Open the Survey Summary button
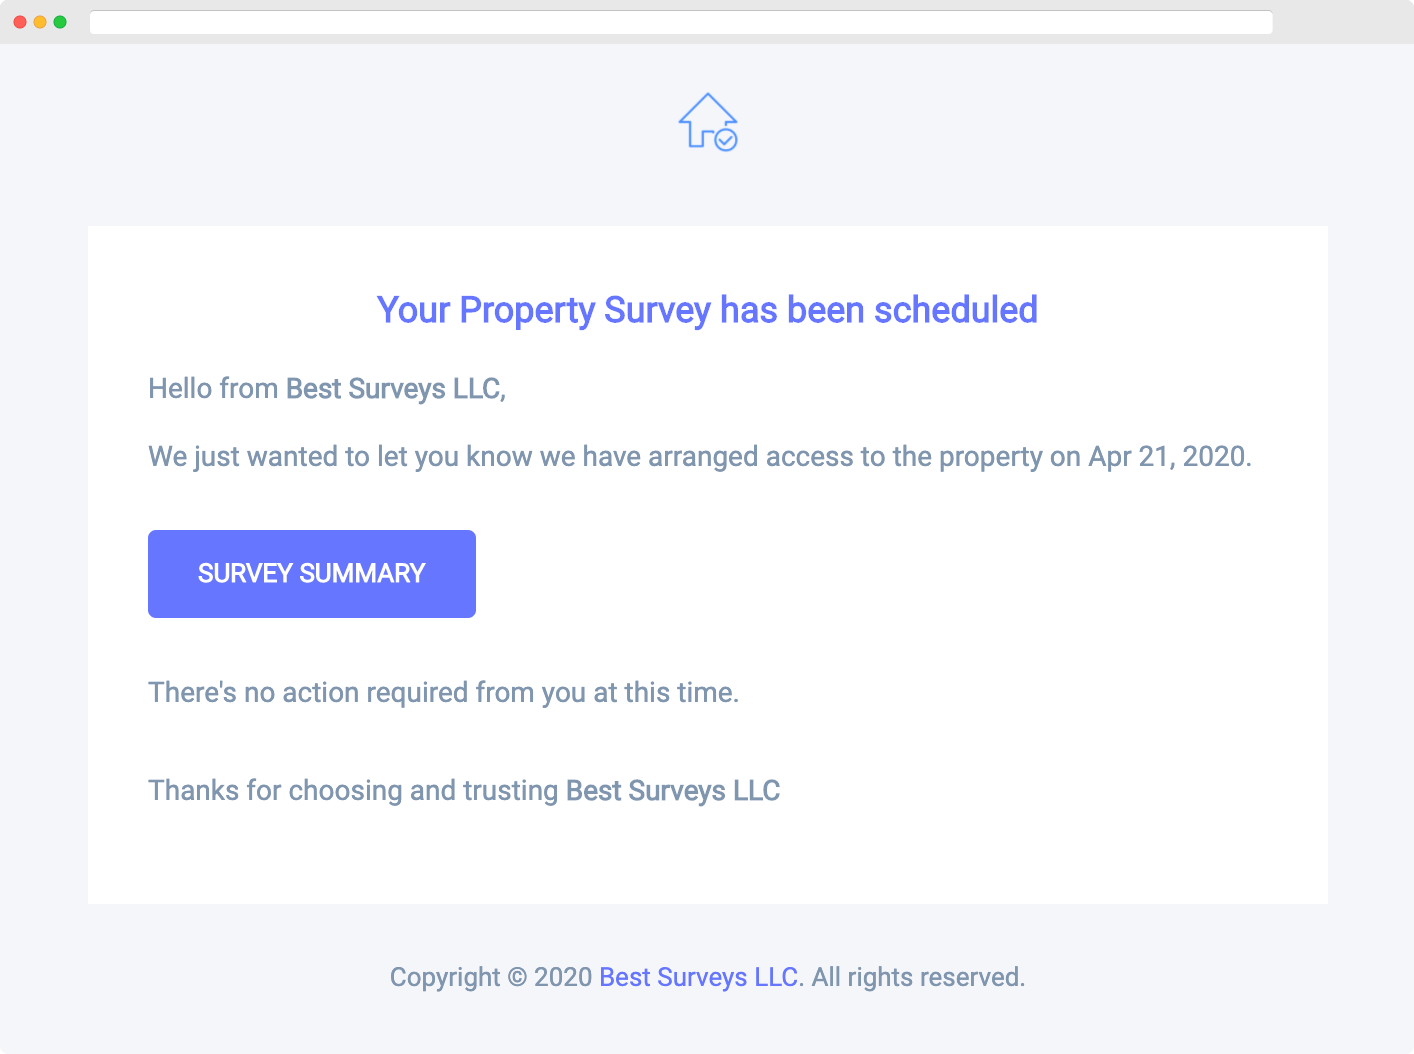Image resolution: width=1414 pixels, height=1054 pixels. tap(312, 574)
